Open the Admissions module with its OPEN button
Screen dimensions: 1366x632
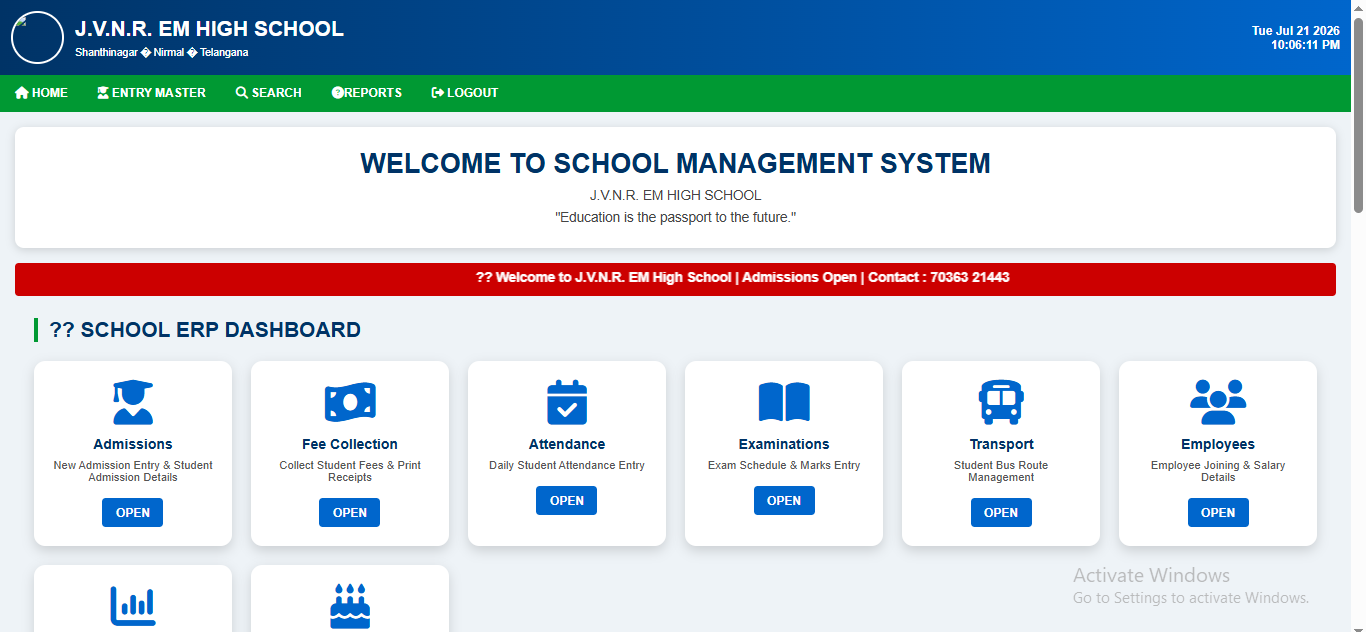click(x=133, y=512)
